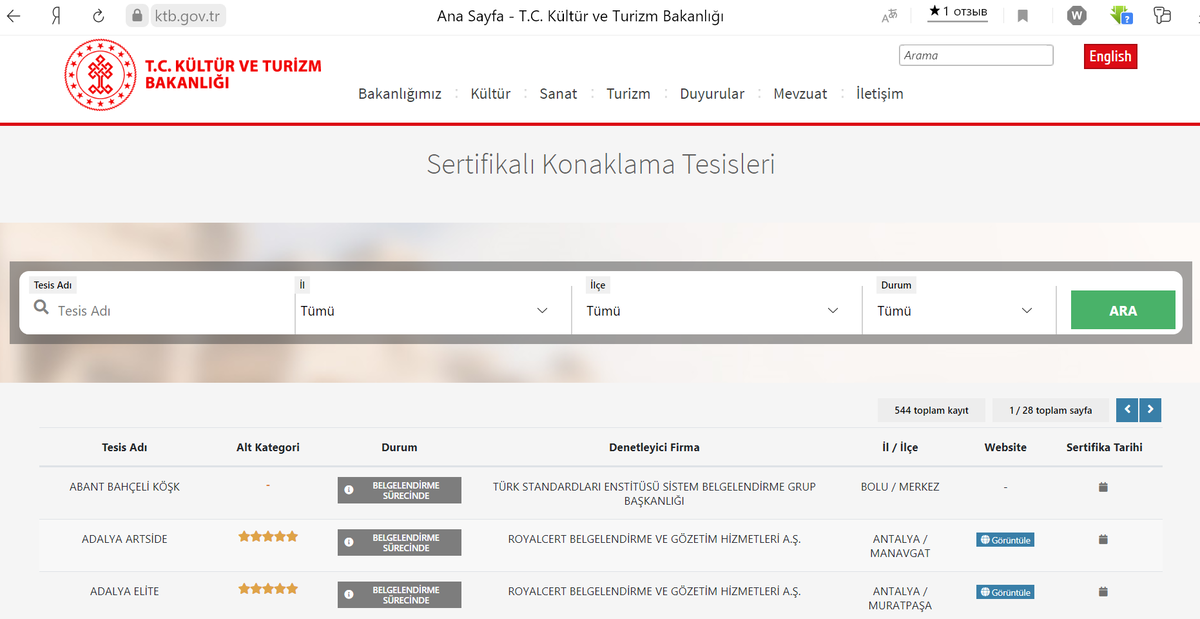
Task: Click the Arama search input field
Action: 975,55
